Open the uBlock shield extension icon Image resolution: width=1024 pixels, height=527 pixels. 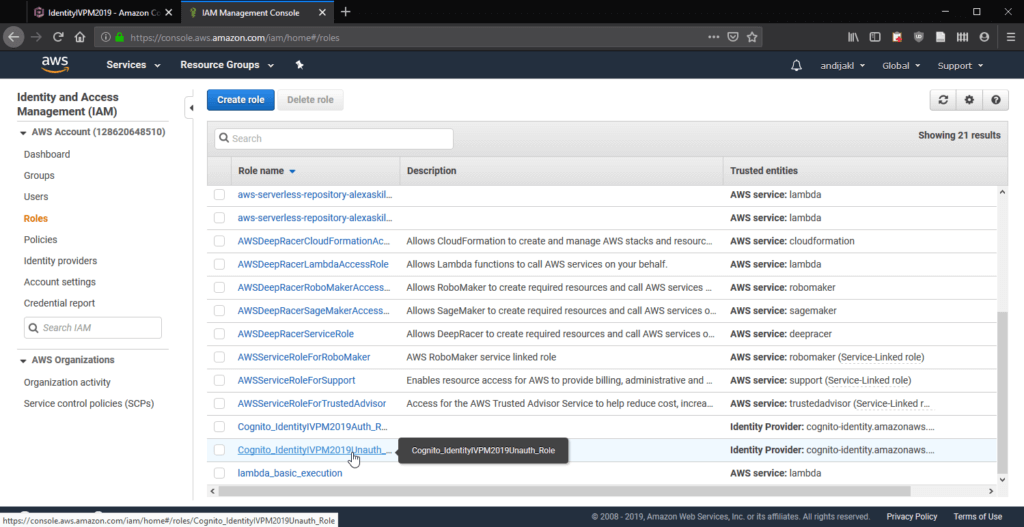(918, 37)
